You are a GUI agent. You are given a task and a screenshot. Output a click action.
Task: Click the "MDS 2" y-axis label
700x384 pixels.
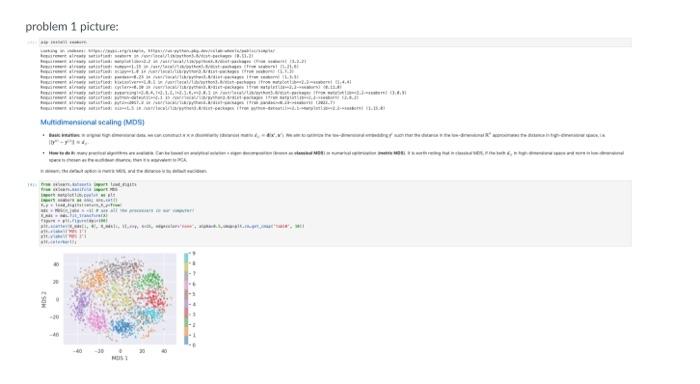coord(44,299)
